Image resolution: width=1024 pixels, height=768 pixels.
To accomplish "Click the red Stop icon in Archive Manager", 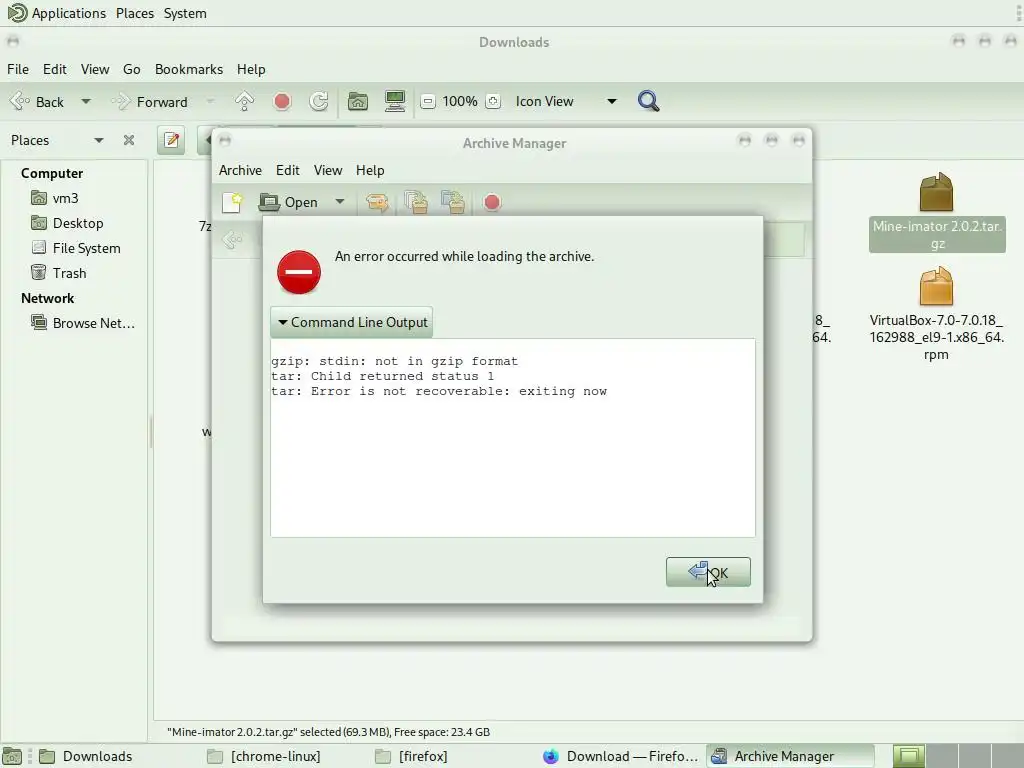I will coord(492,202).
